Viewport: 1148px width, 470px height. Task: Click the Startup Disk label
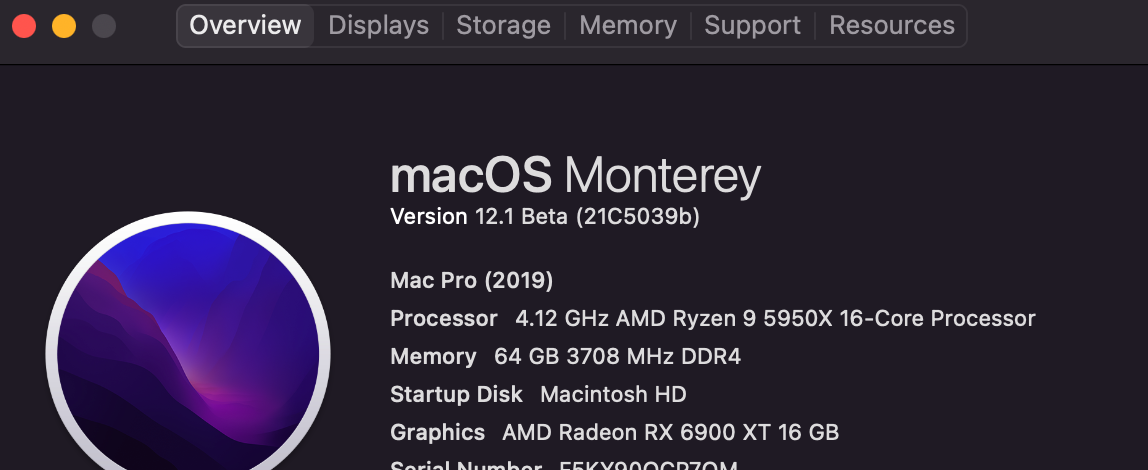coord(456,395)
